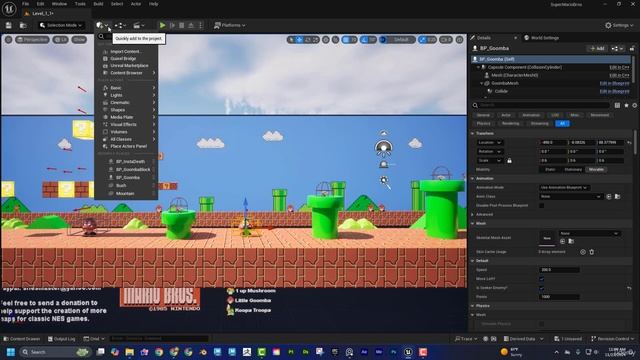Start Play in Editor with green play button
Screen dimensions: 640x360
[162, 25]
